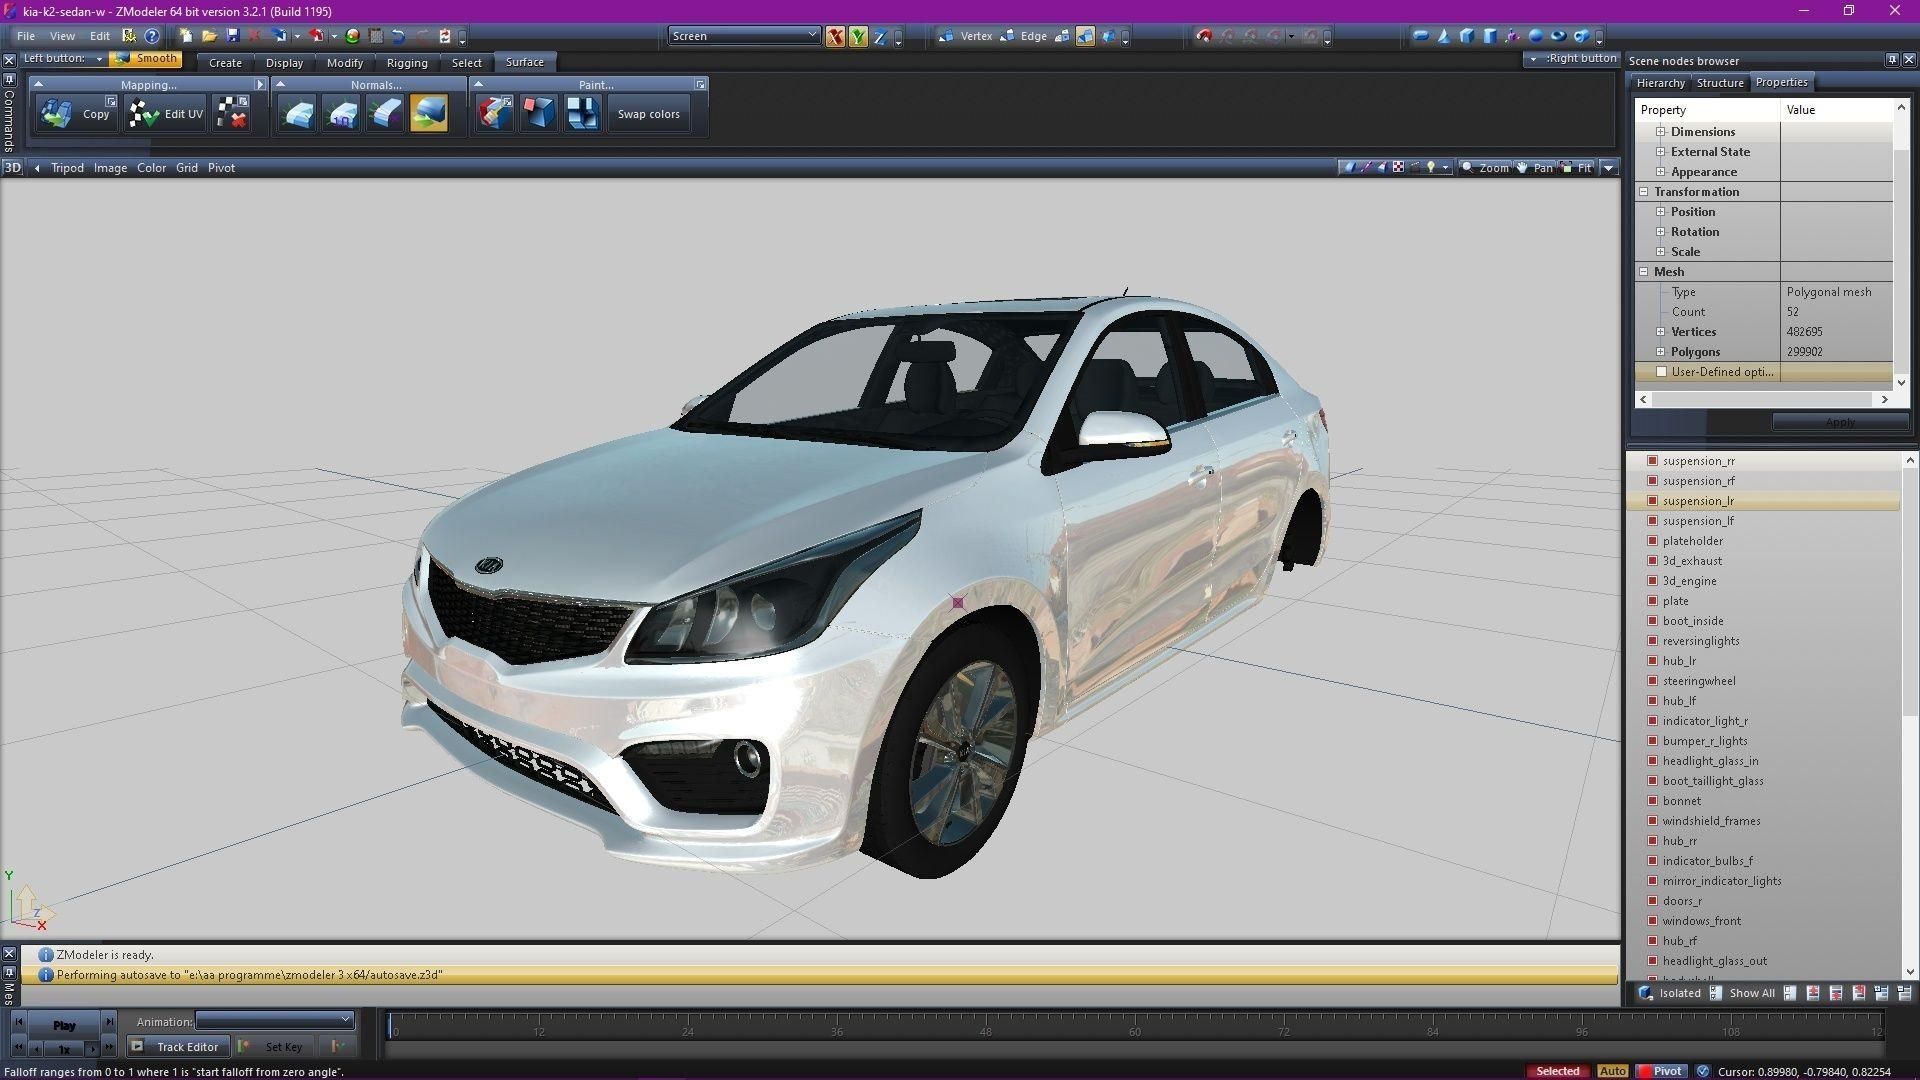The image size is (1920, 1080).
Task: Click the Save file toolbar icon
Action: (233, 36)
